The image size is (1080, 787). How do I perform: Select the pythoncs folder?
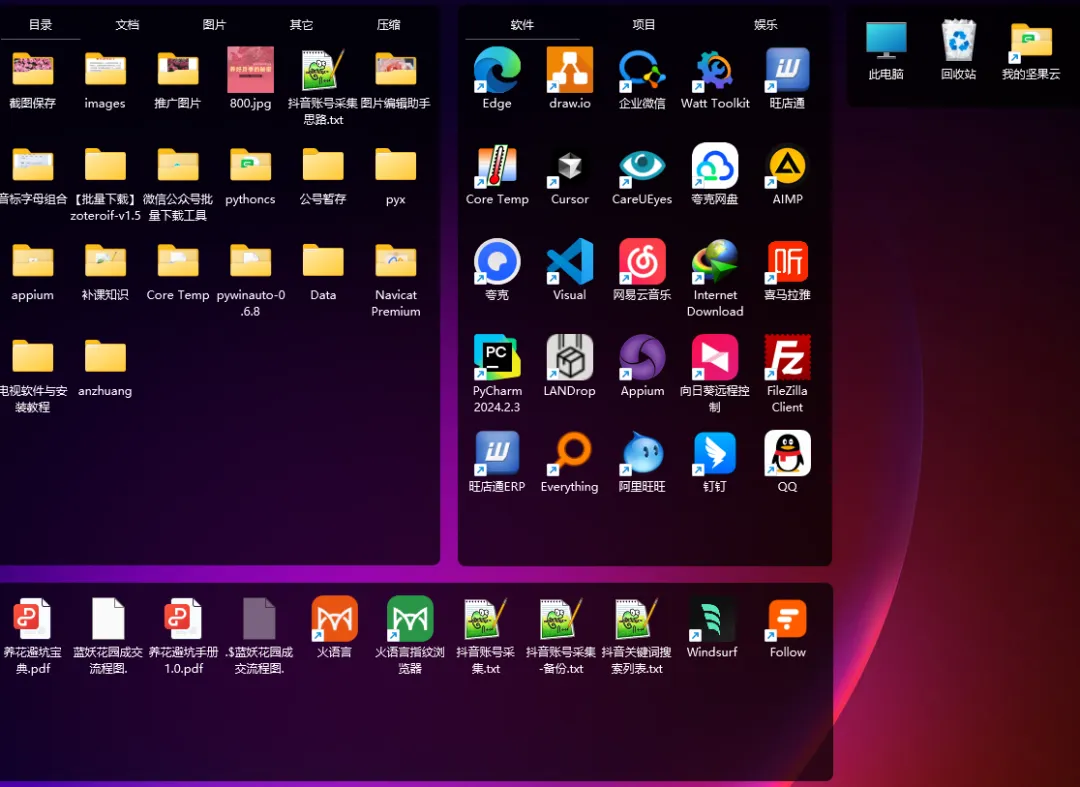[250, 165]
